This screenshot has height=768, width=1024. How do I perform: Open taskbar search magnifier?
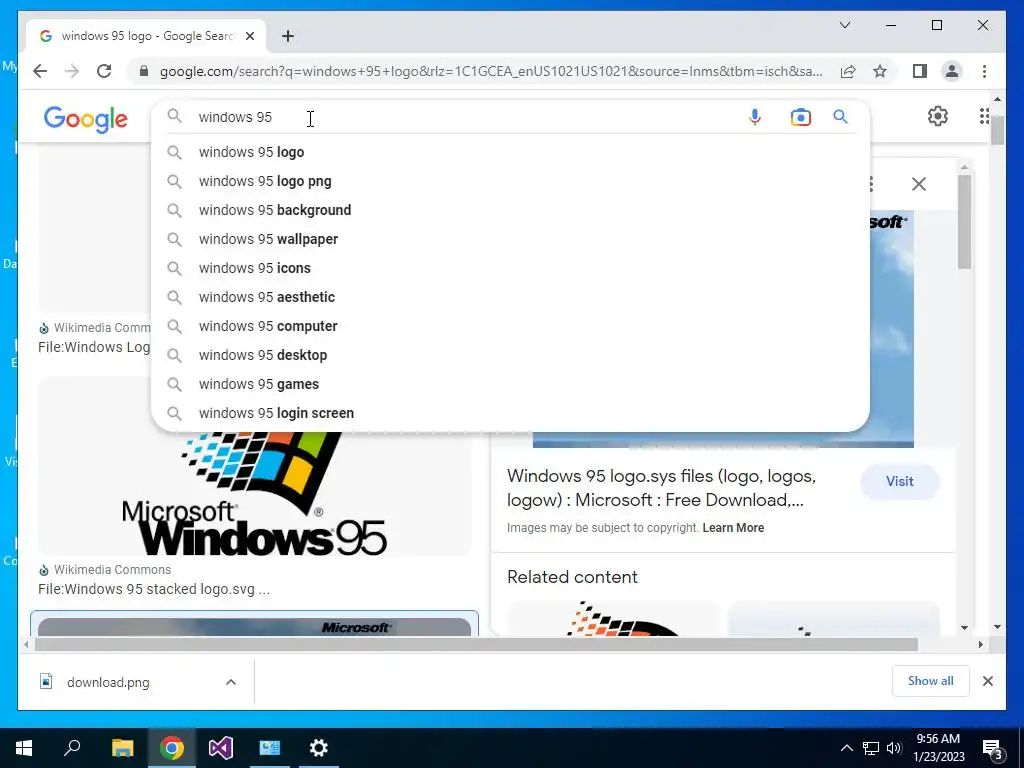(72, 748)
